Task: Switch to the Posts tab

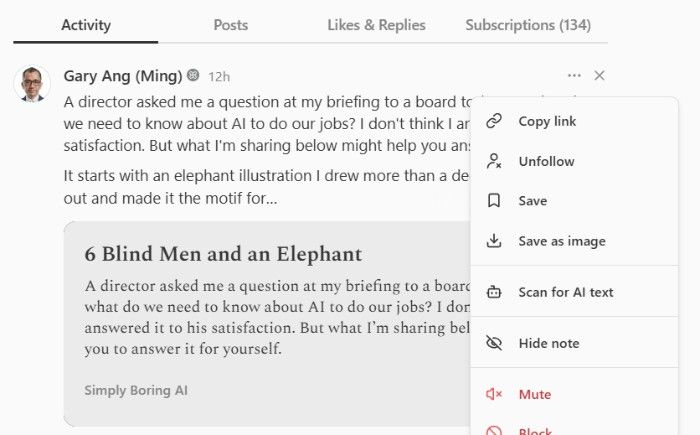Action: [x=230, y=25]
